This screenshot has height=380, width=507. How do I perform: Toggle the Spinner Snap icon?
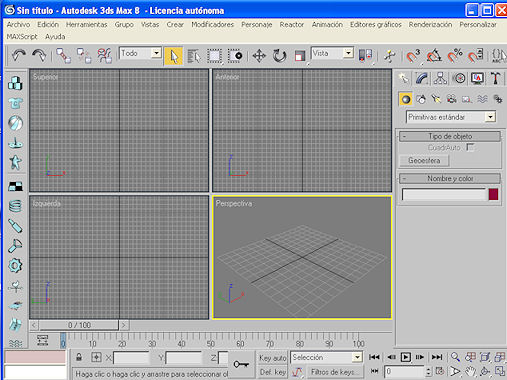tap(475, 56)
